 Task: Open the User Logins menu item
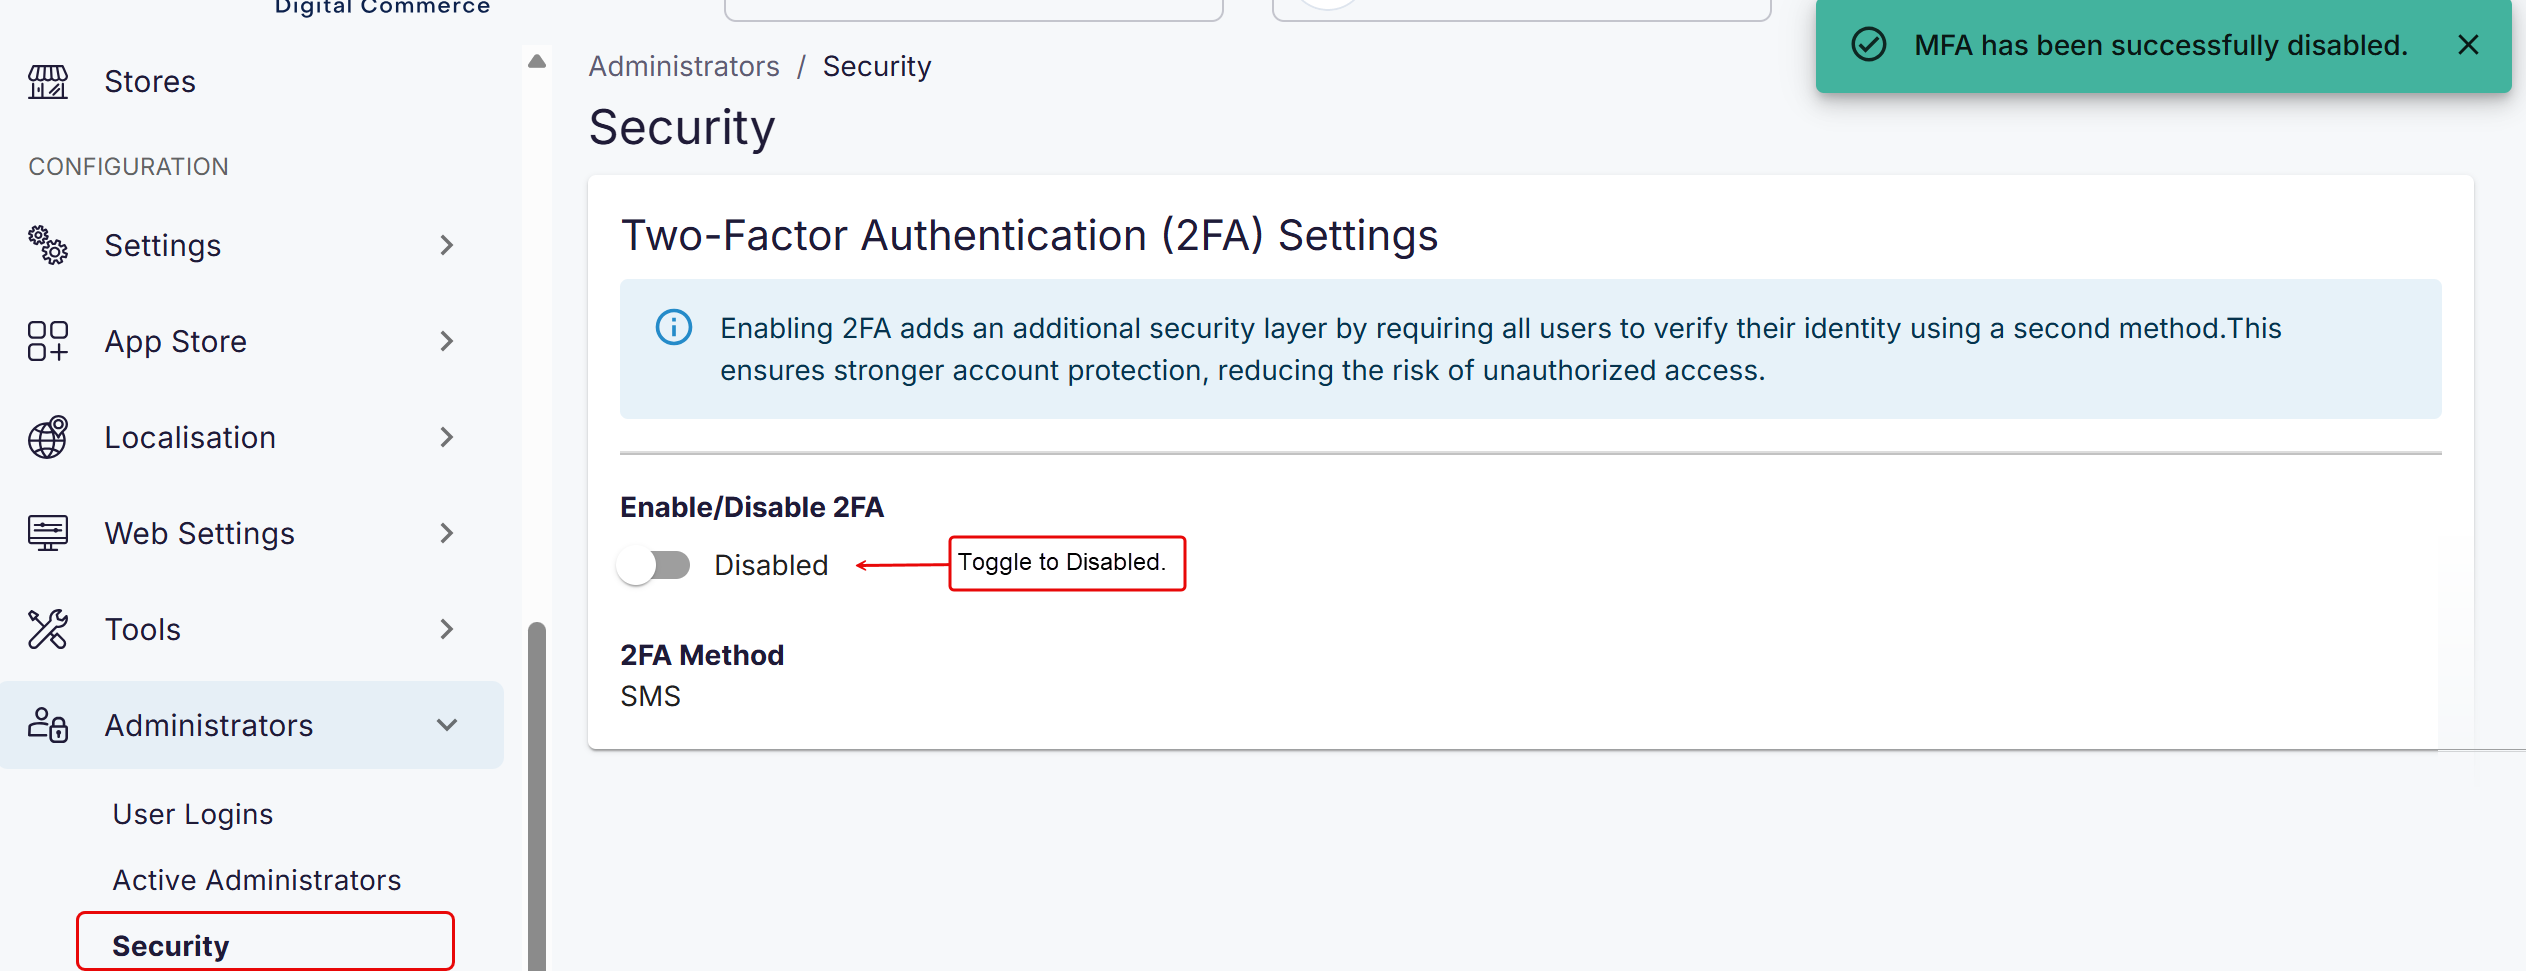tap(192, 813)
